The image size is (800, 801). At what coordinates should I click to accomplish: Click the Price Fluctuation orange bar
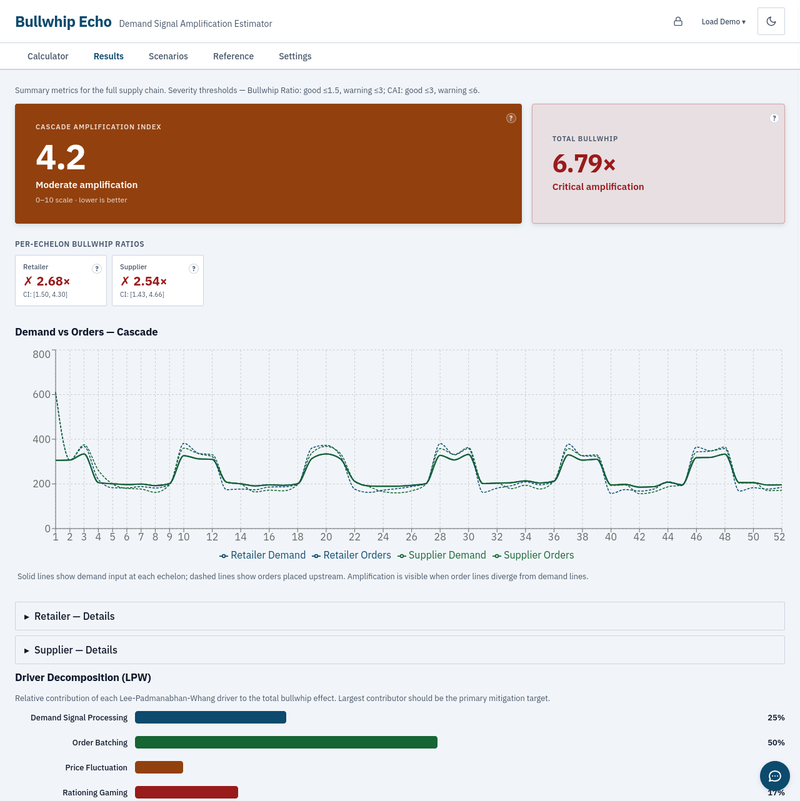click(x=159, y=767)
